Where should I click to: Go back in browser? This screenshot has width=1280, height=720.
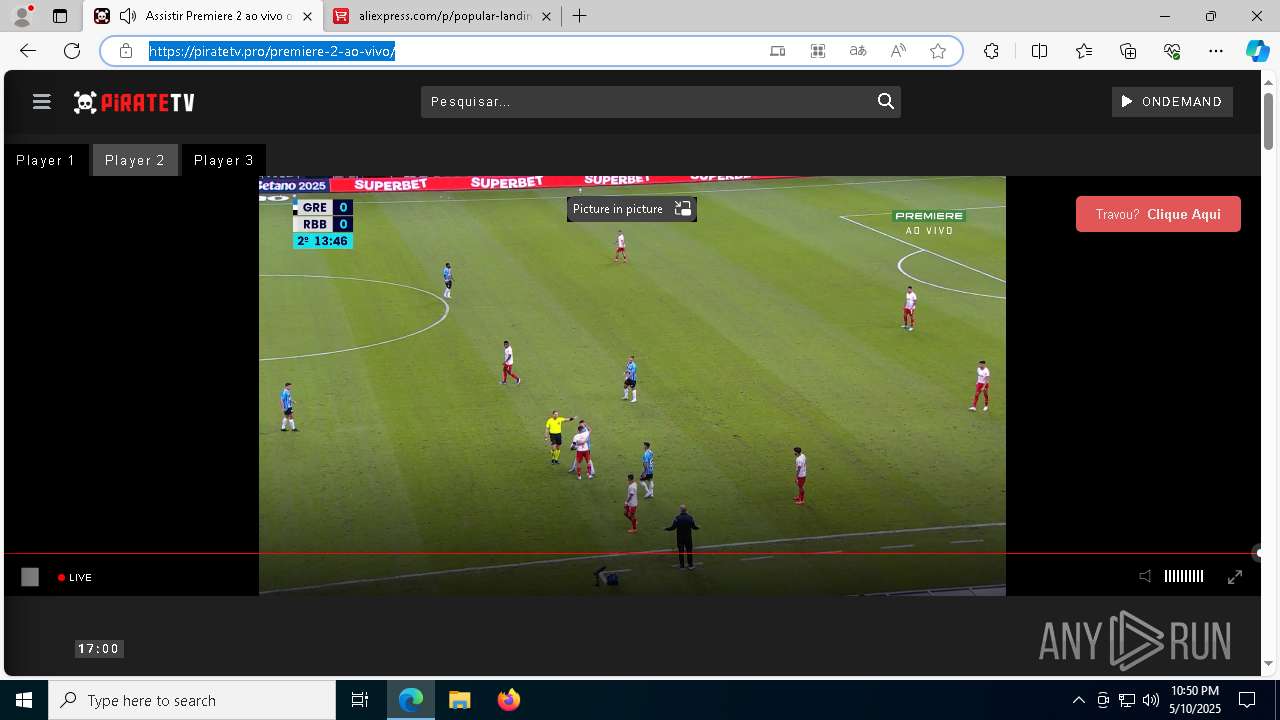28,51
